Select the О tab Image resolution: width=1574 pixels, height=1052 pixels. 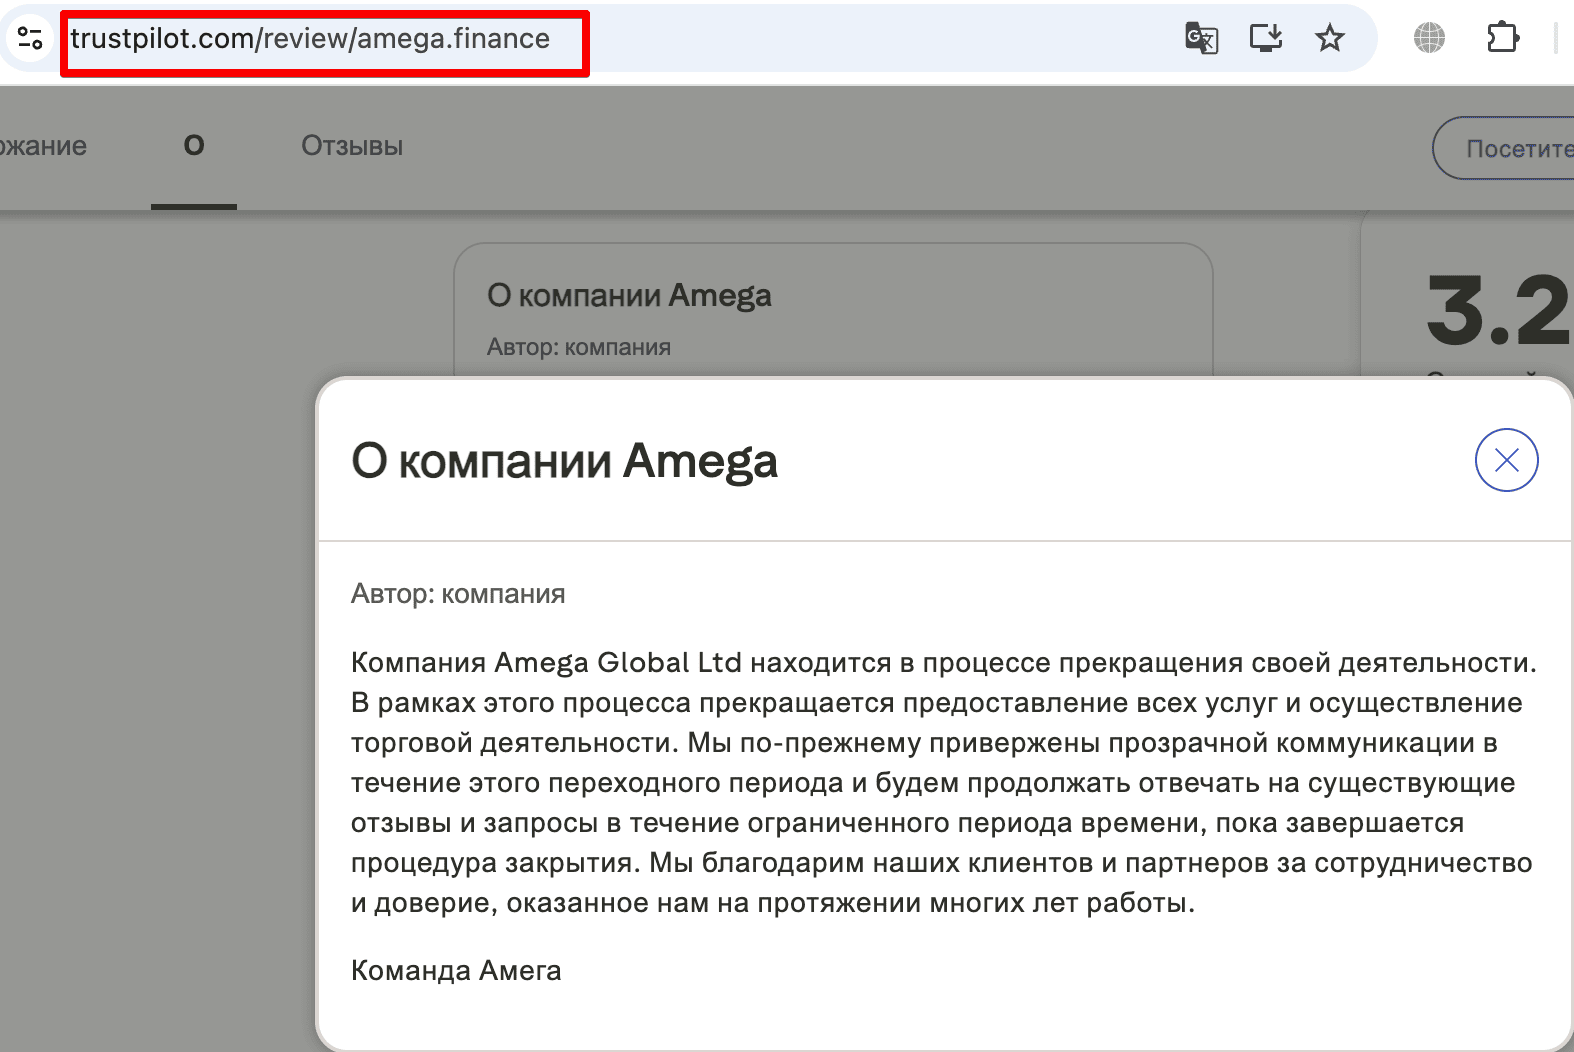coord(194,146)
